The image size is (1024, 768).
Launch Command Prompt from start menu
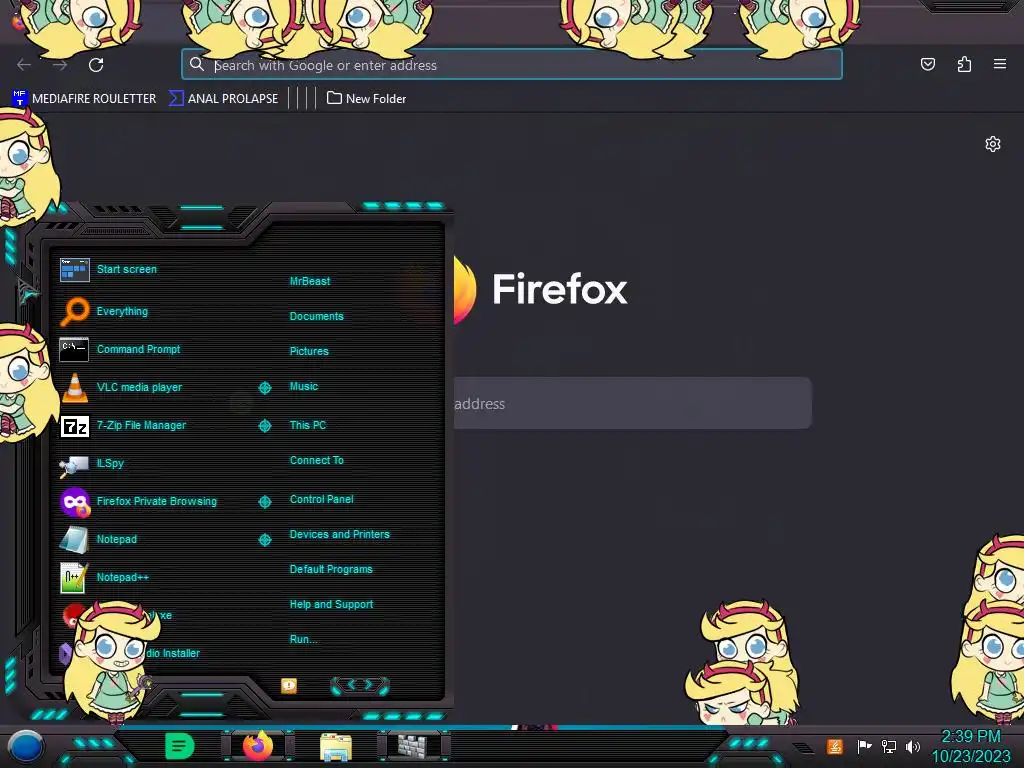click(x=120, y=349)
